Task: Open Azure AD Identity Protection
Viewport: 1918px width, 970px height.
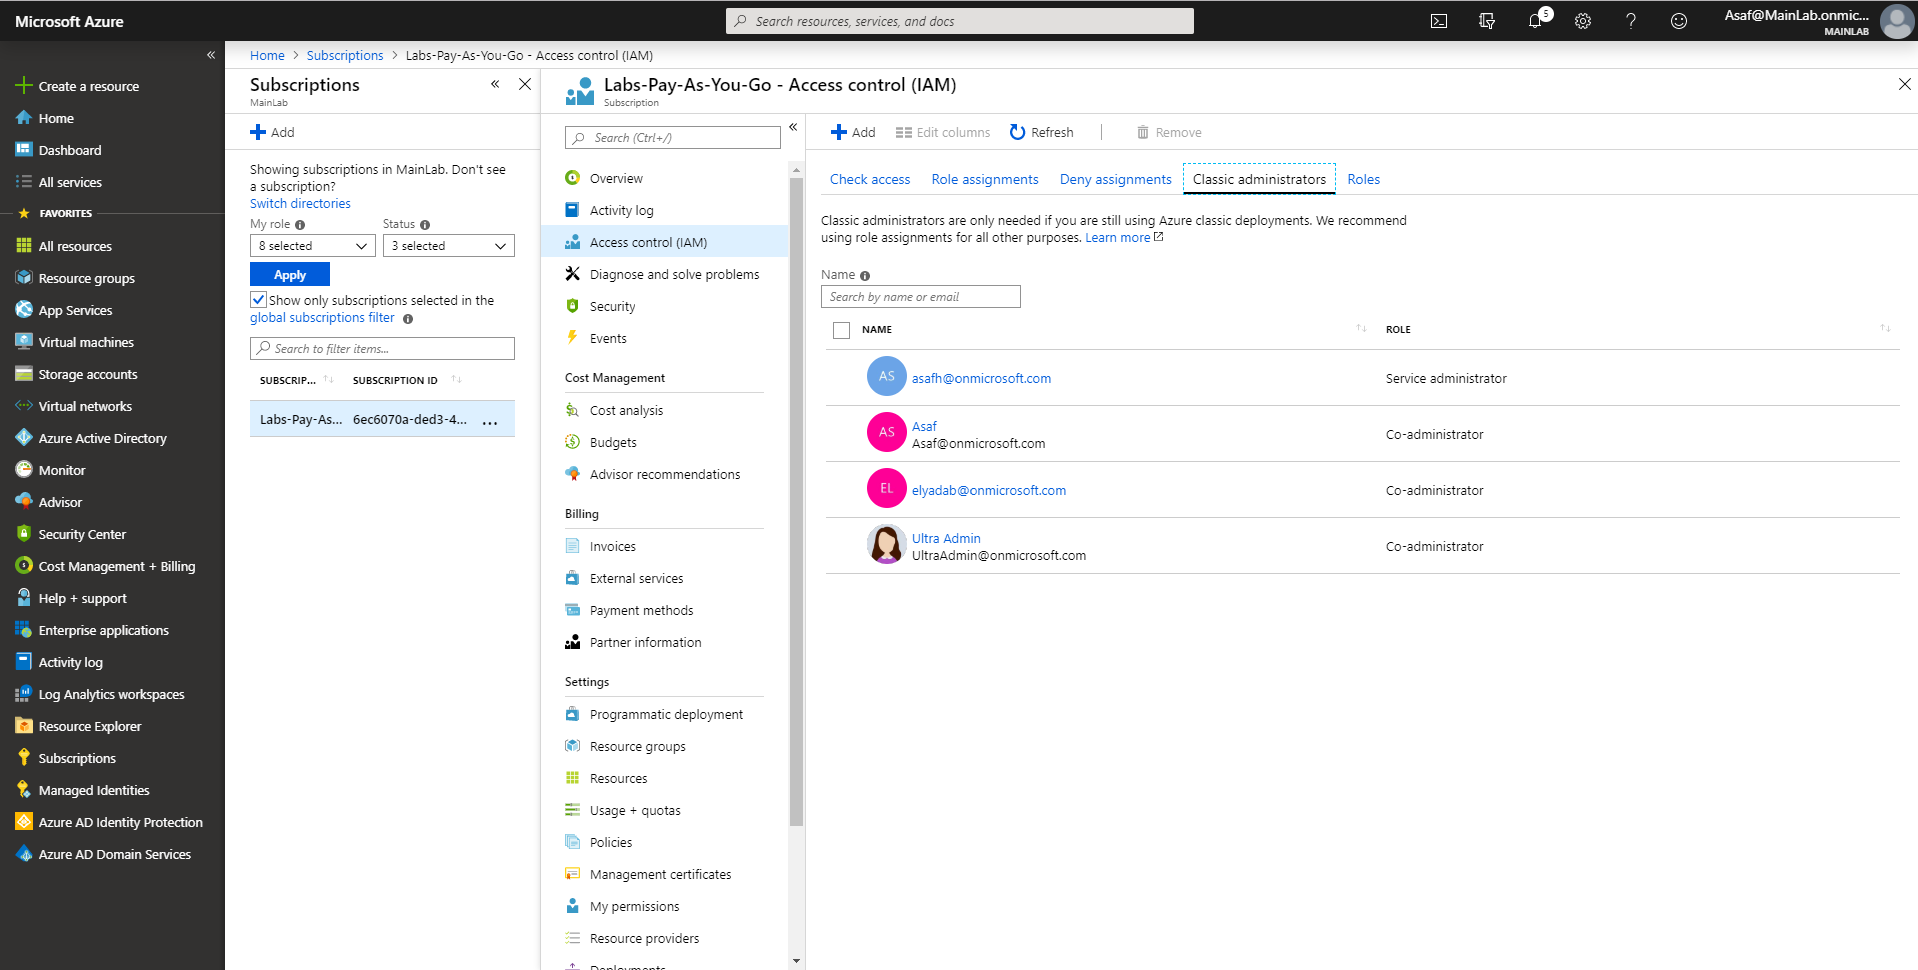Action: pos(120,822)
